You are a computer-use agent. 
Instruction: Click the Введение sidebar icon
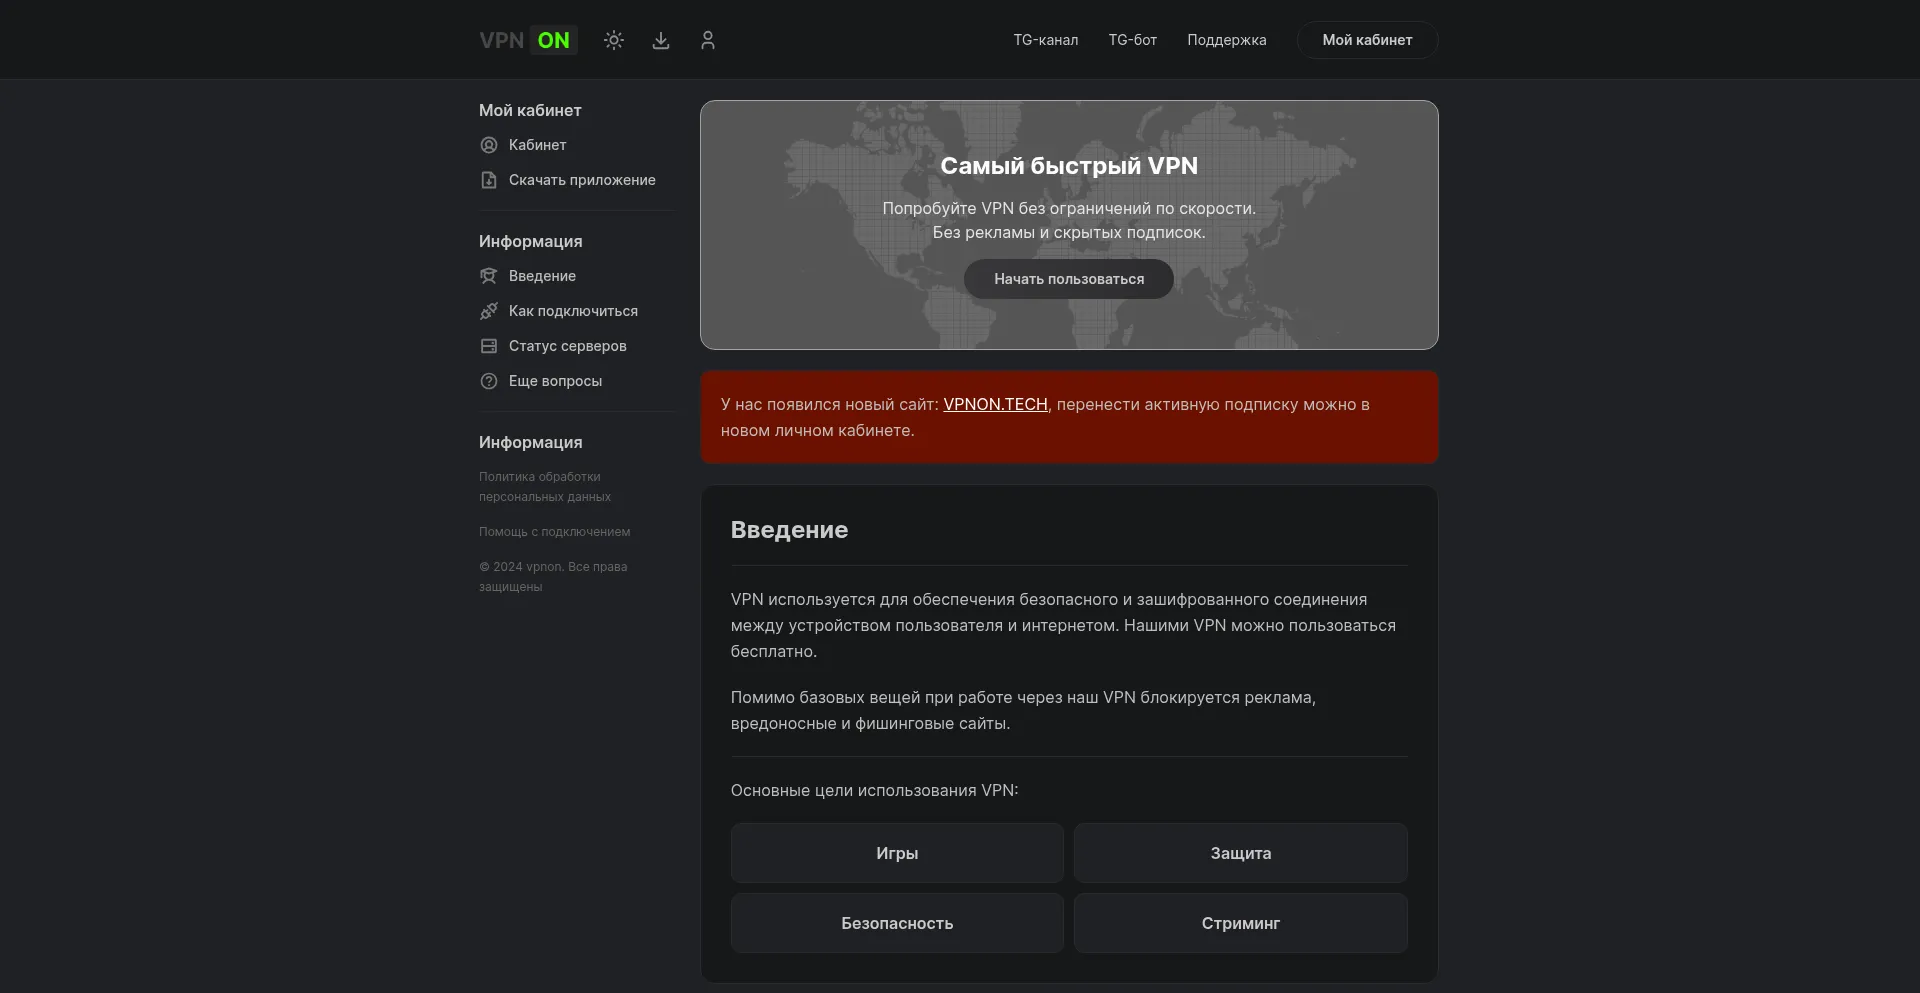pyautogui.click(x=489, y=276)
